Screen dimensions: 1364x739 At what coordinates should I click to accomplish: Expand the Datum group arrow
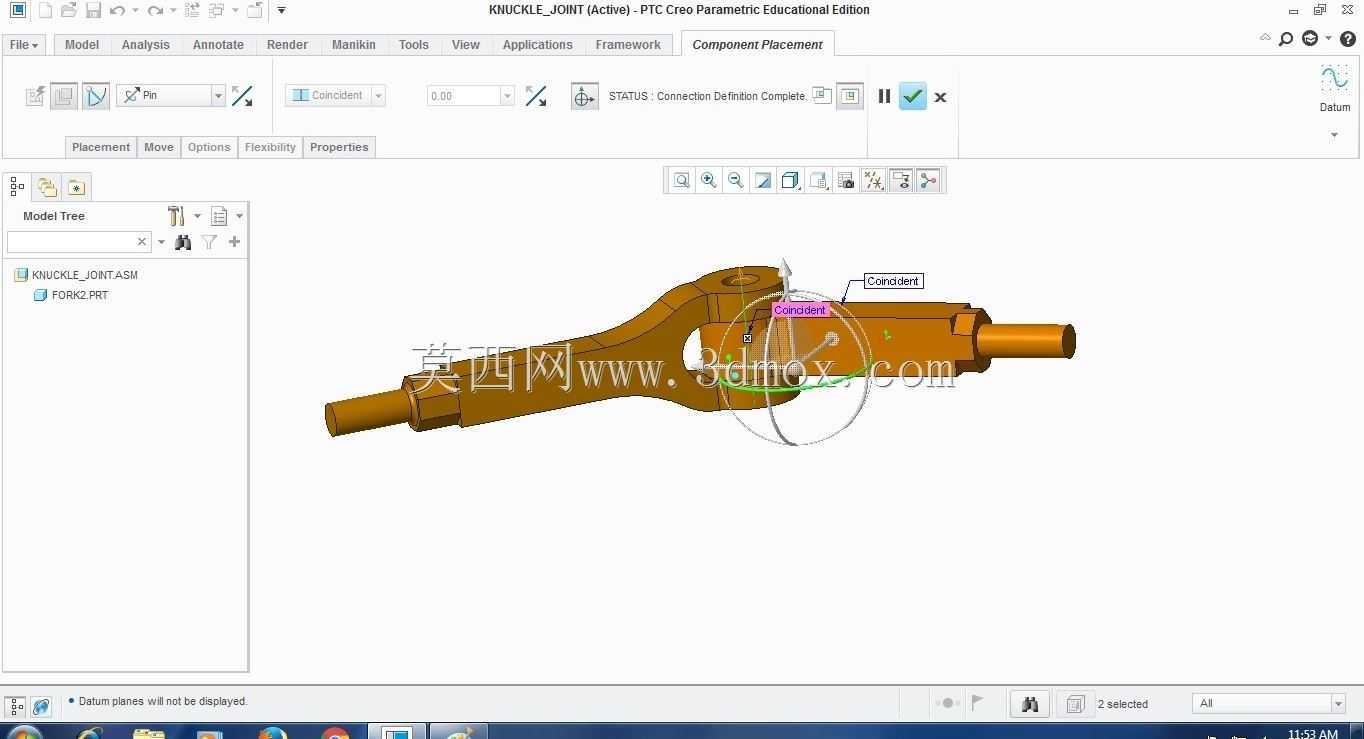(x=1334, y=135)
